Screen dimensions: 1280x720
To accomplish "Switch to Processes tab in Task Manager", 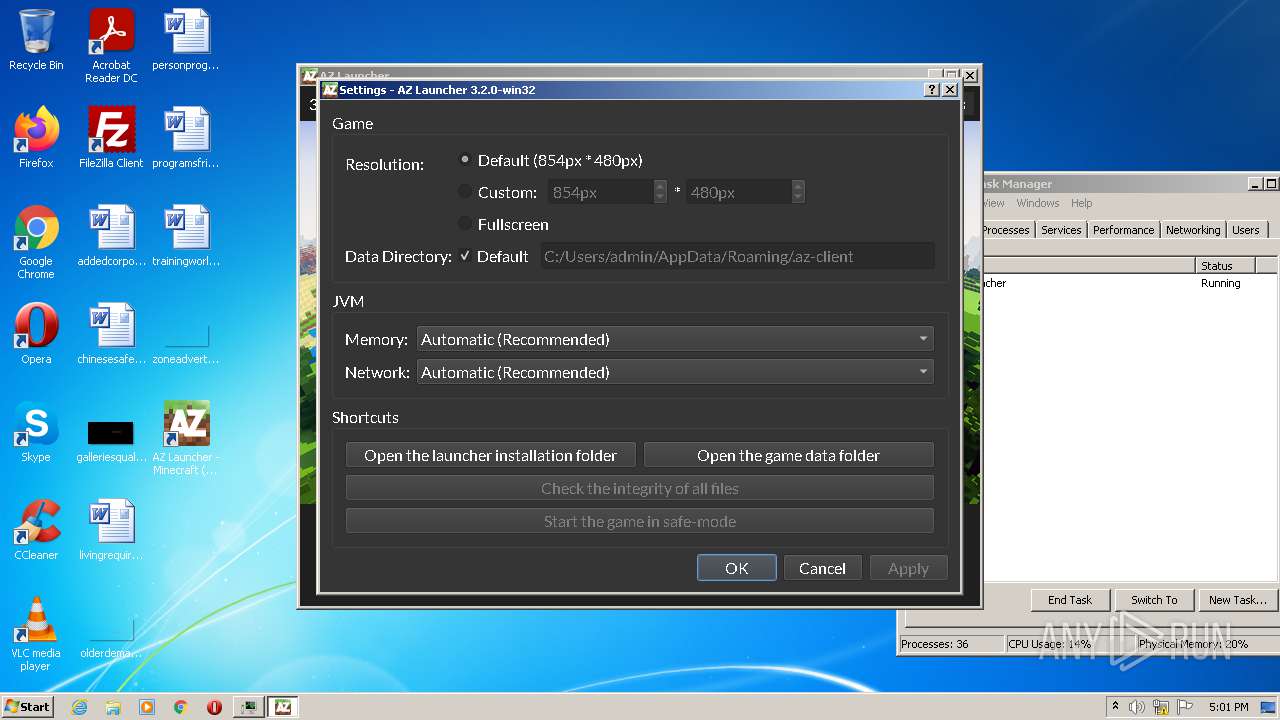I will 1006,230.
